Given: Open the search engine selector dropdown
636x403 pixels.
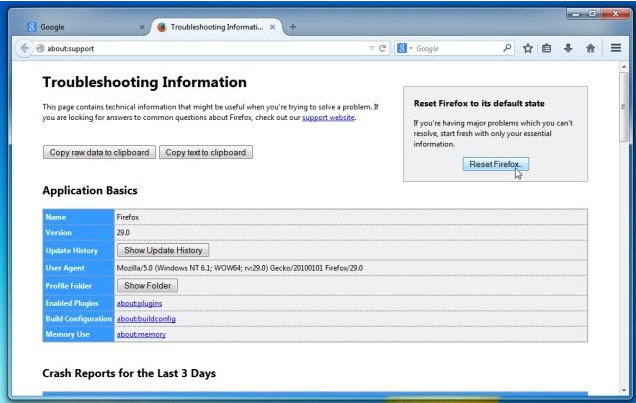Looking at the screenshot, I should click(404, 48).
